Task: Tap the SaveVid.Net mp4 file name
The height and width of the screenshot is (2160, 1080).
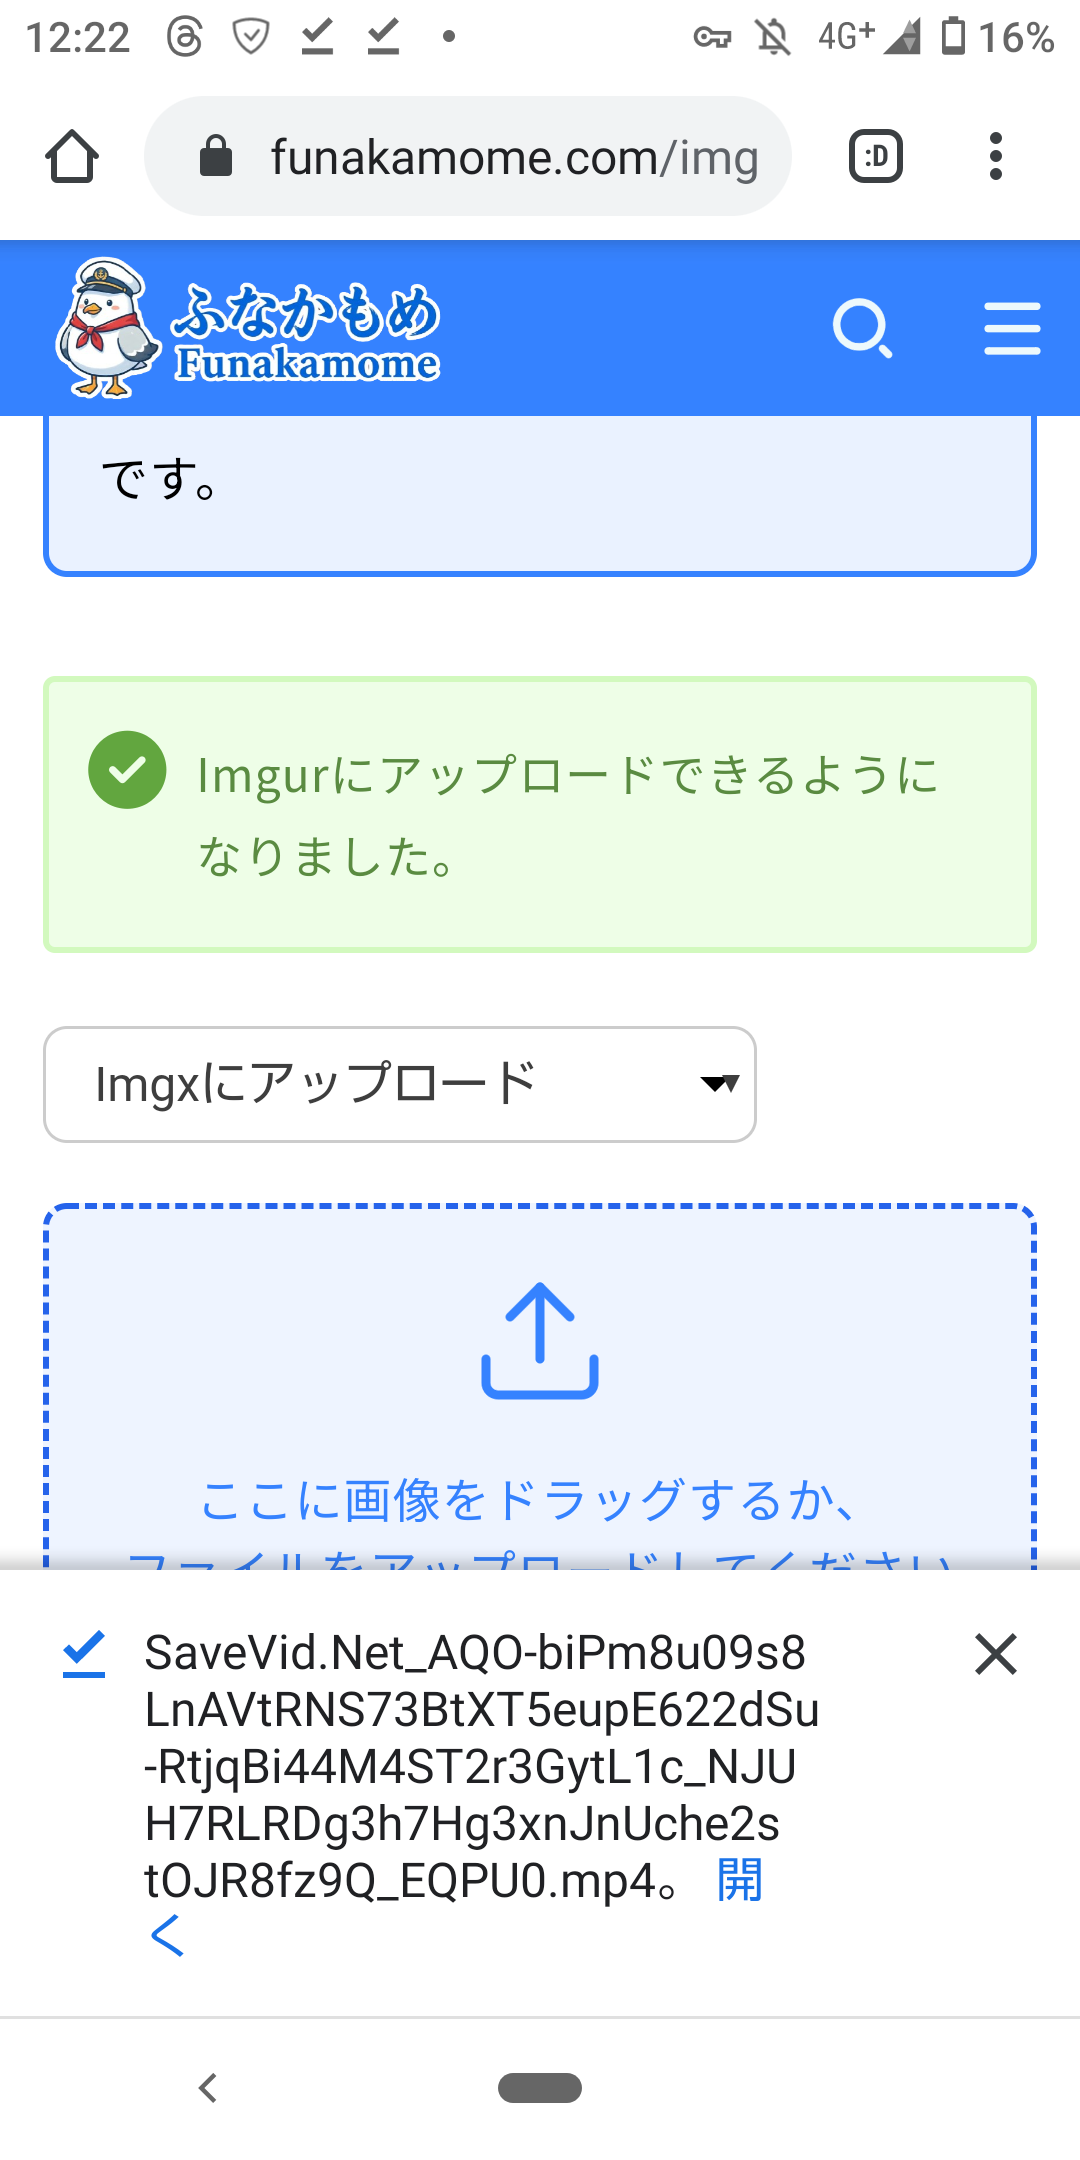Action: pyautogui.click(x=480, y=1766)
